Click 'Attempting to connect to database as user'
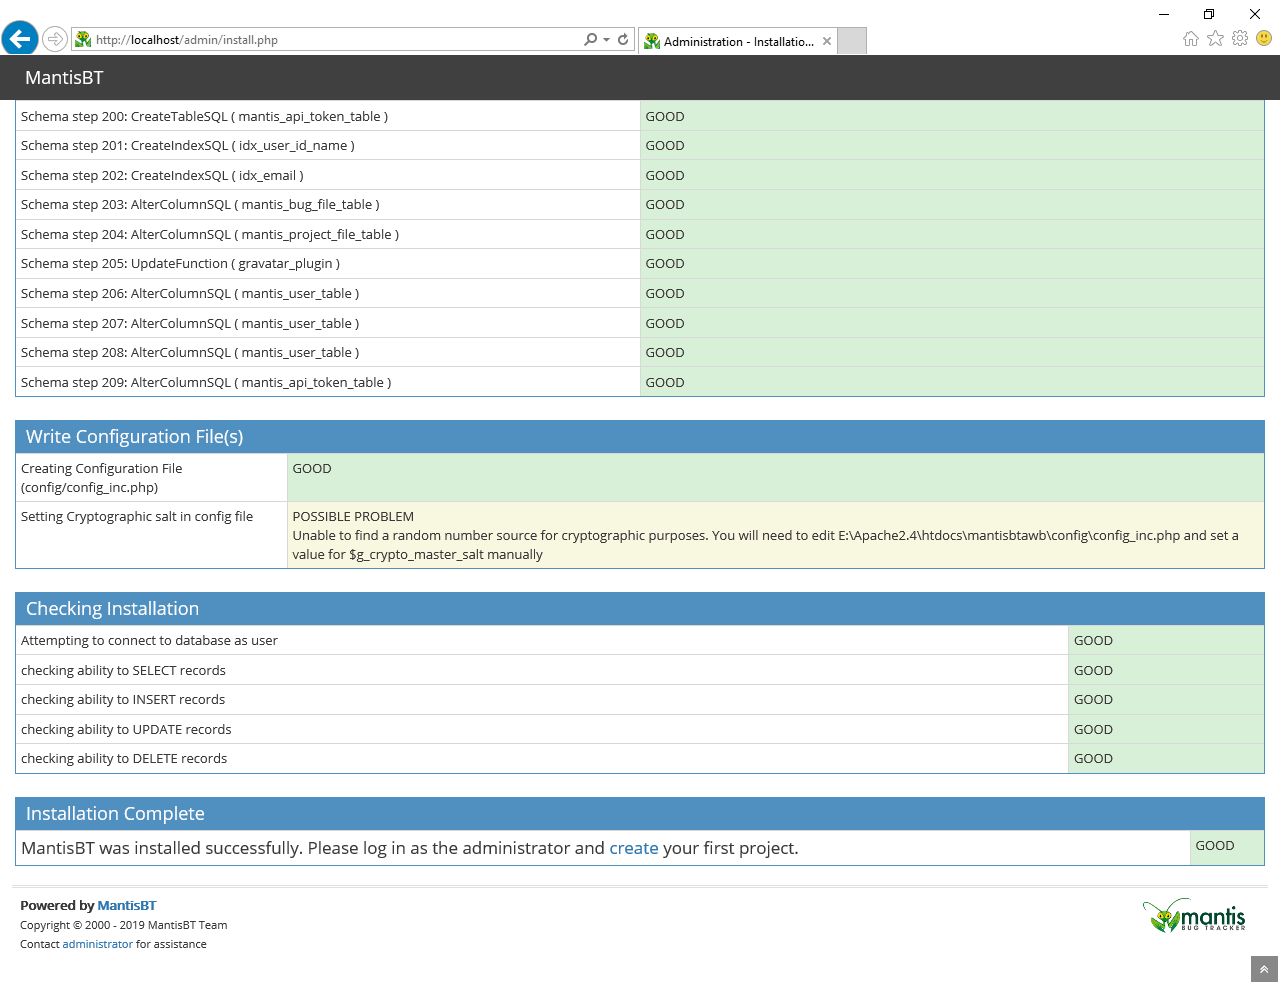 pos(149,641)
